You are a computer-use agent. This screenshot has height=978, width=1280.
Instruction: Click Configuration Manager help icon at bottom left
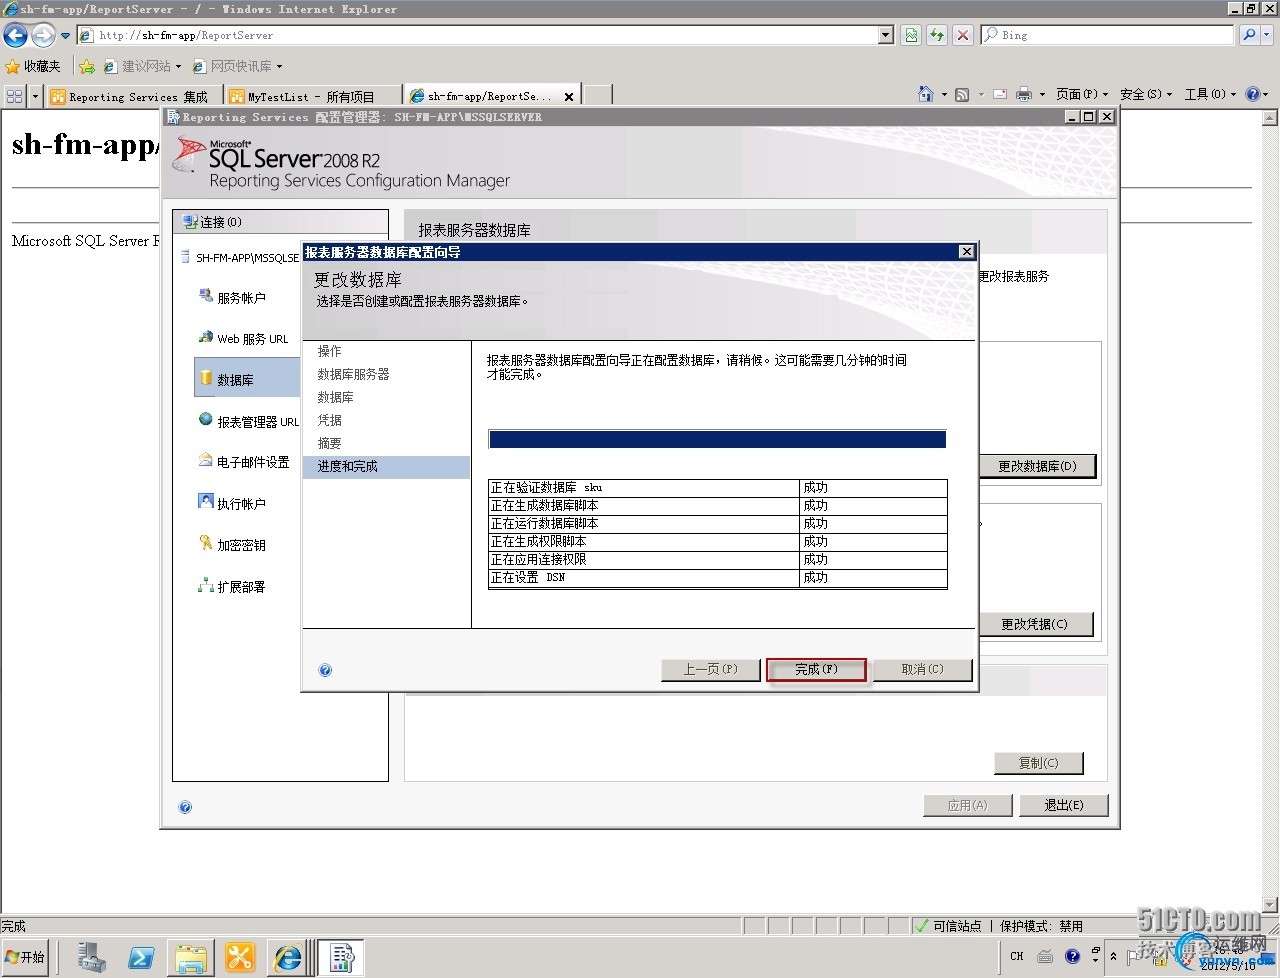point(185,807)
